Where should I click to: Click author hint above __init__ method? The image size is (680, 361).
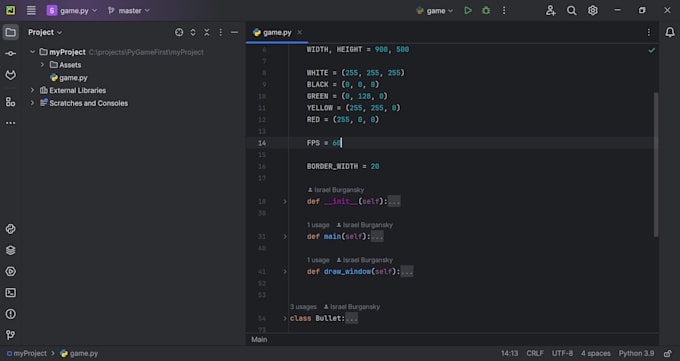(336, 190)
